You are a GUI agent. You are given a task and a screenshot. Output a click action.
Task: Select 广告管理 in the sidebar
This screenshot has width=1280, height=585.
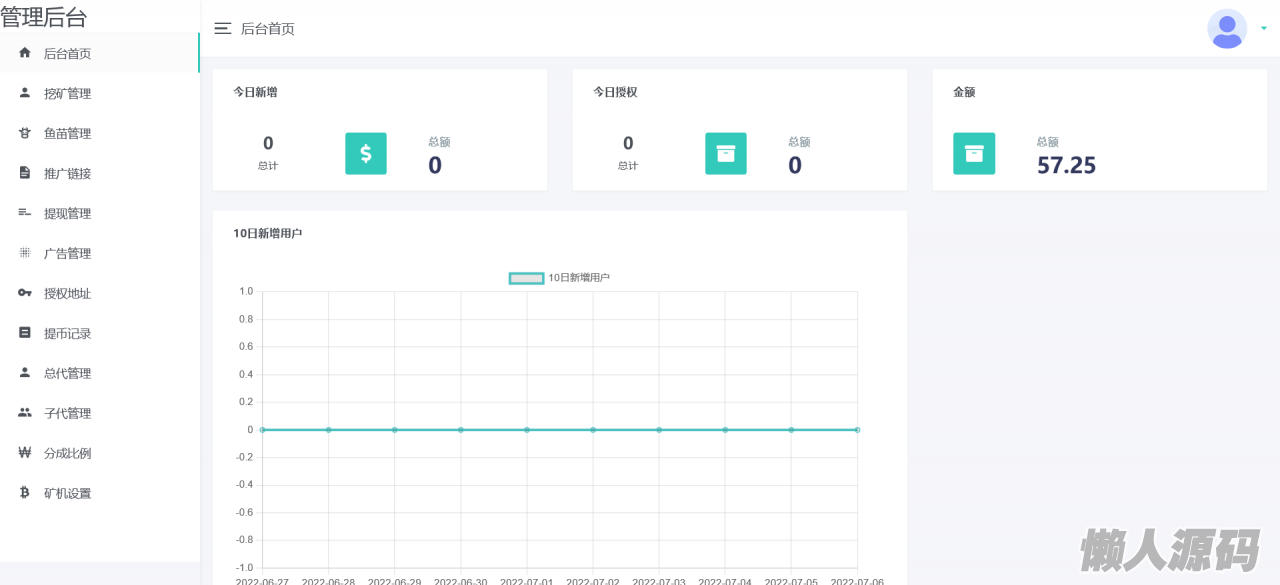pos(67,253)
